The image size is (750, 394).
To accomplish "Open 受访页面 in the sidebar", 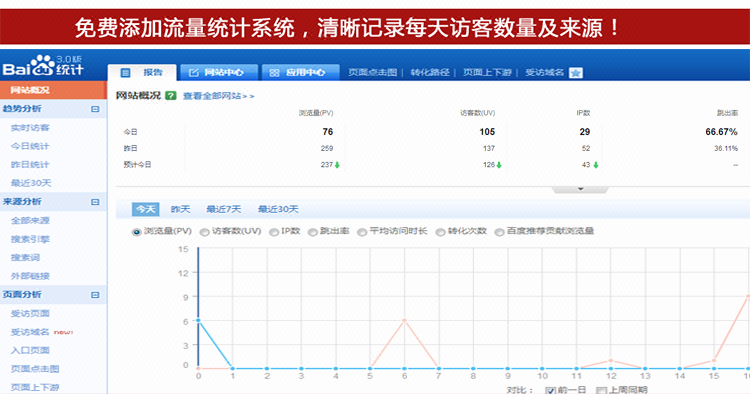I will [x=30, y=314].
